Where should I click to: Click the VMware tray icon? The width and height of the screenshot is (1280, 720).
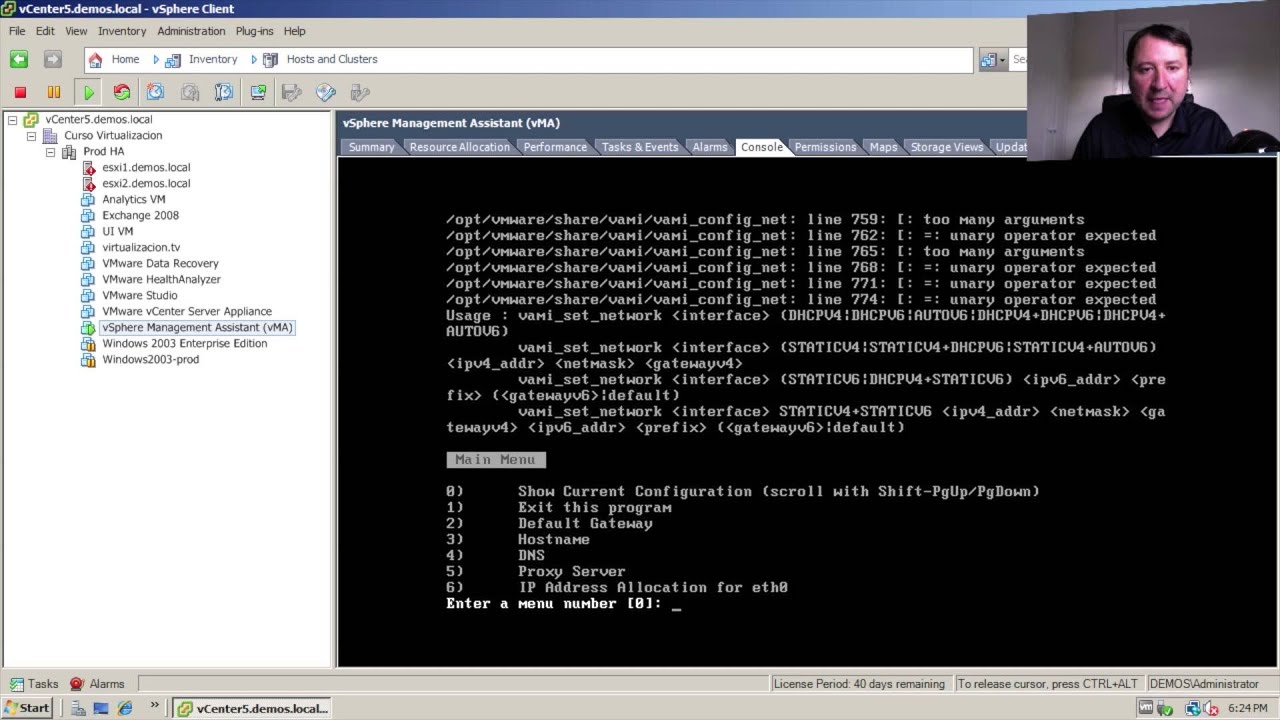[x=1145, y=708]
